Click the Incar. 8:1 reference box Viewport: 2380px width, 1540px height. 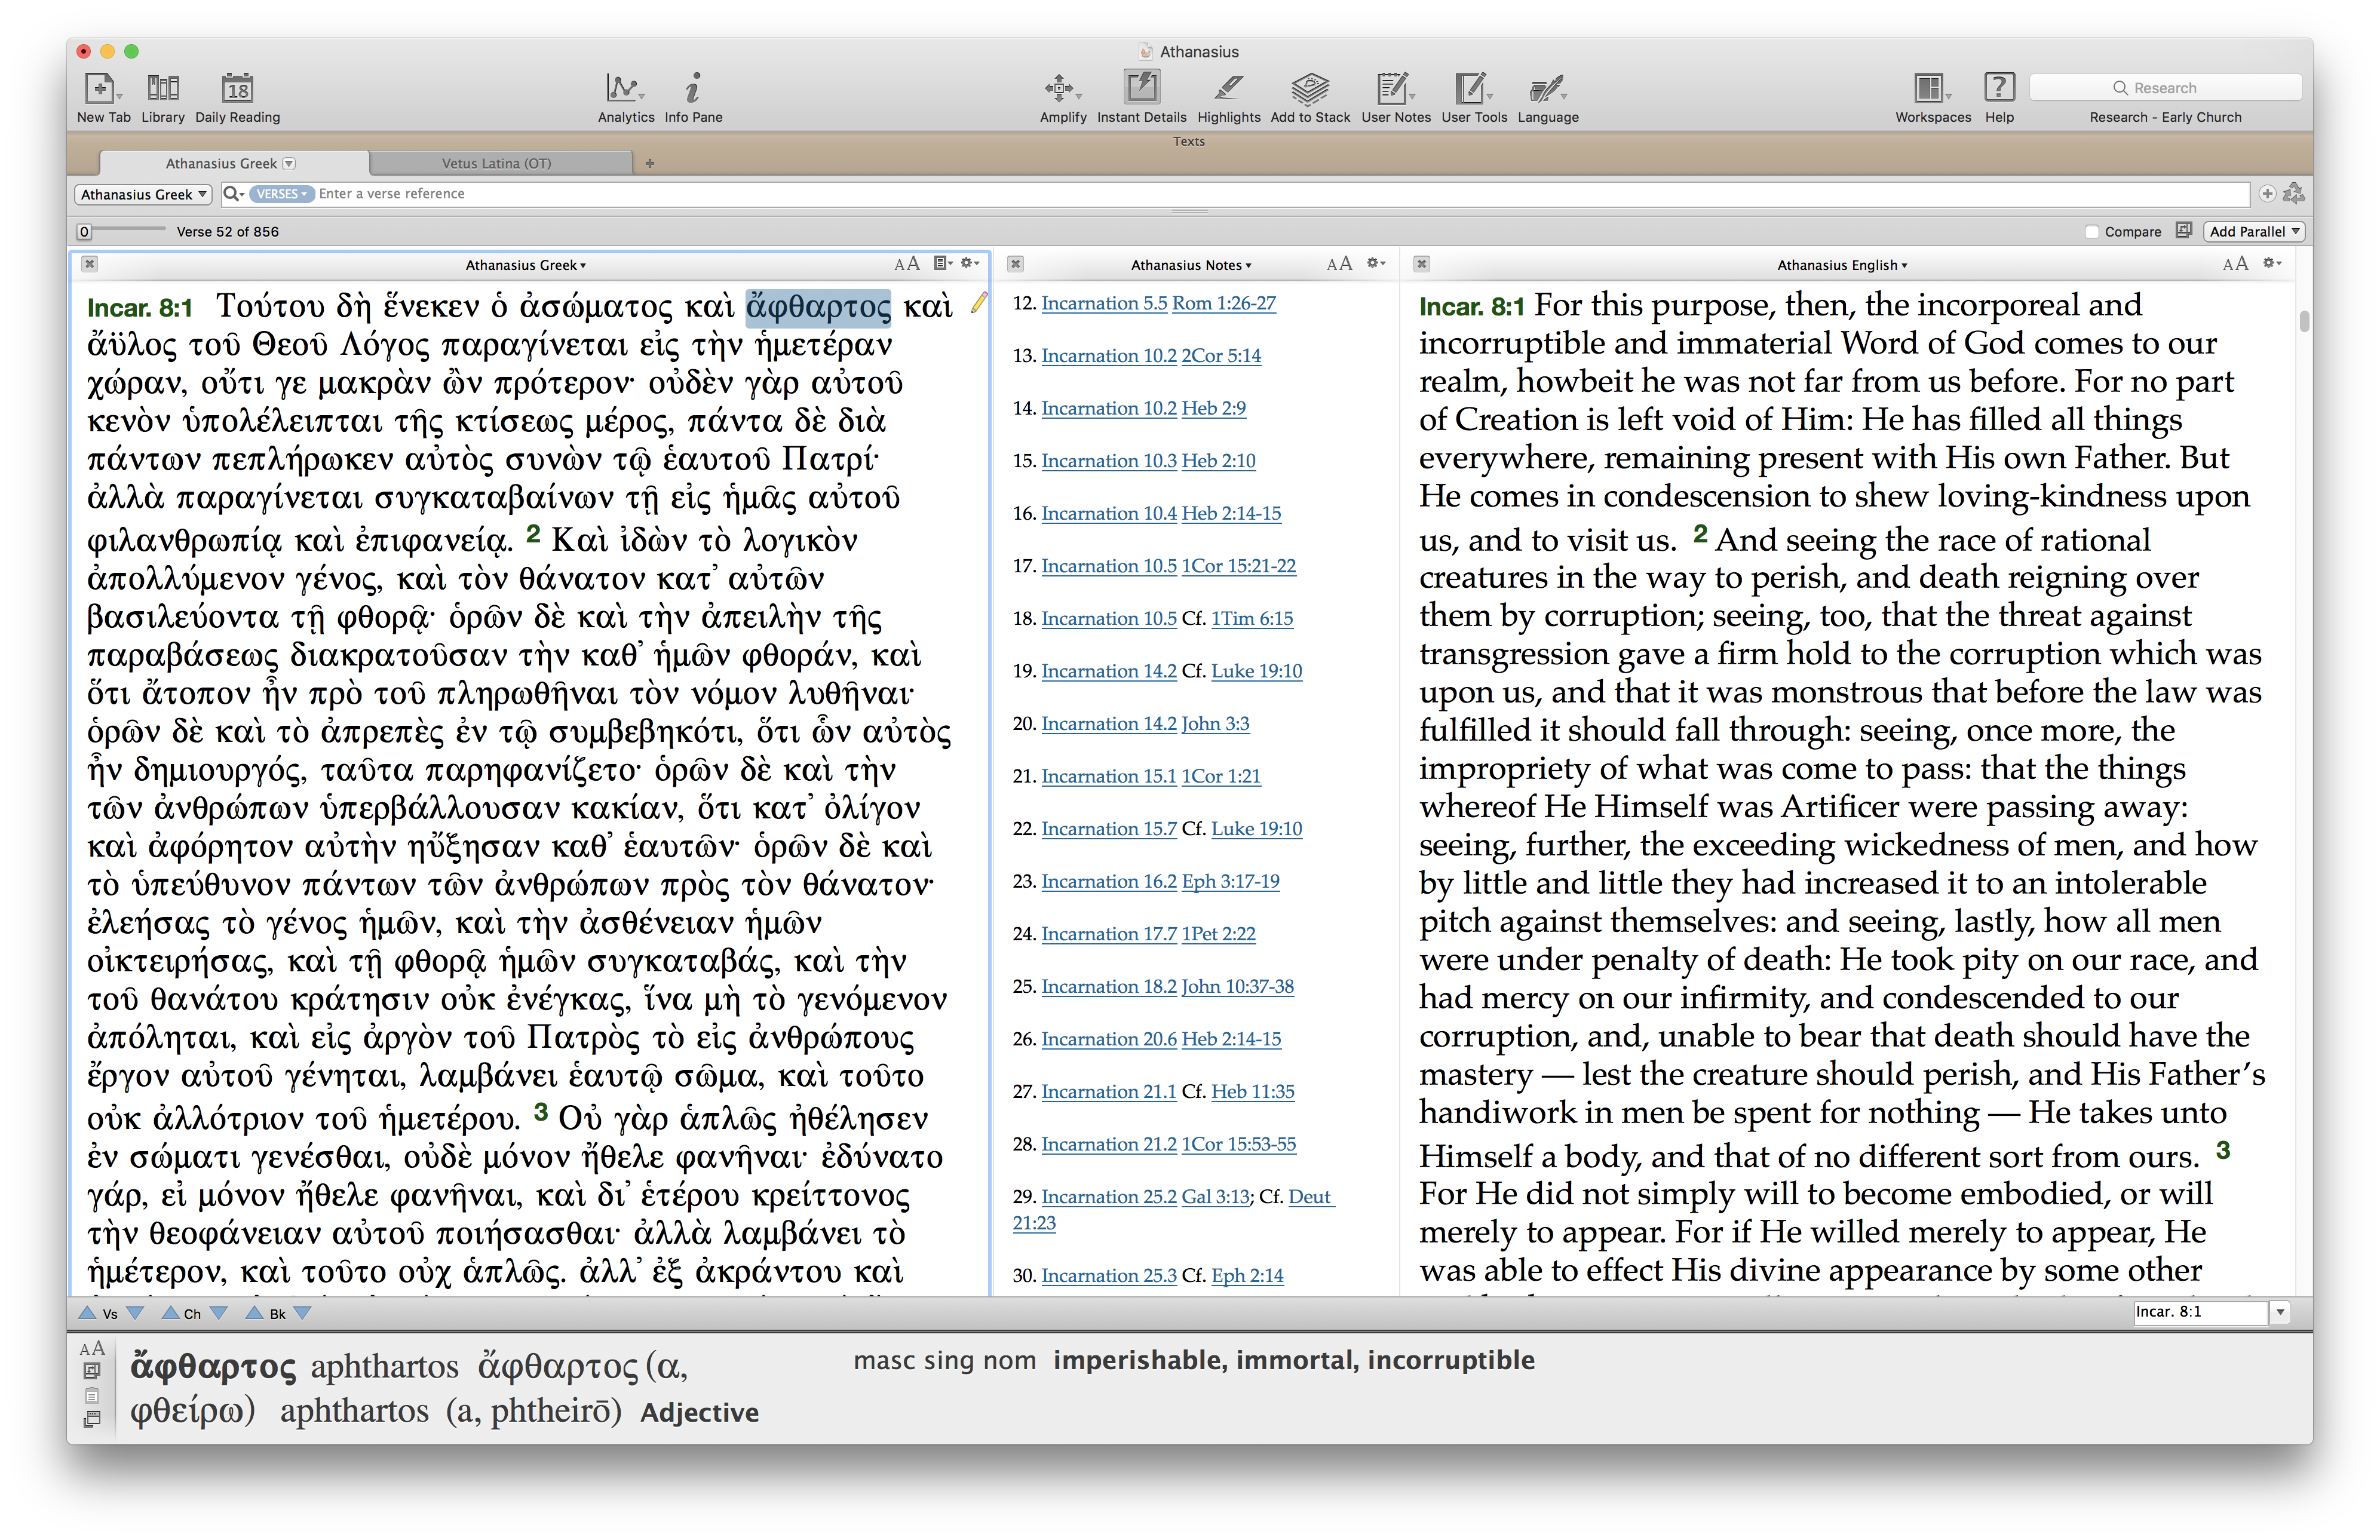(2199, 1312)
